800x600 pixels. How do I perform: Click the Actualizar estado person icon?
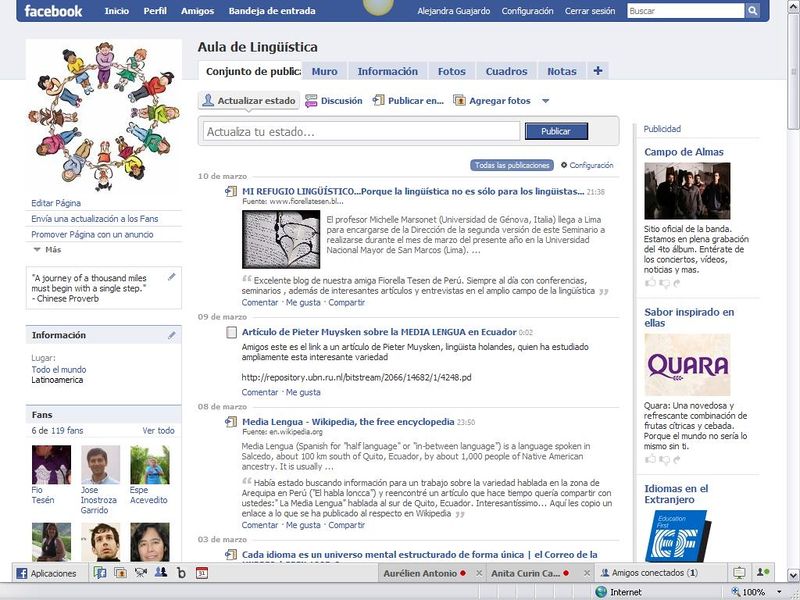pos(208,100)
